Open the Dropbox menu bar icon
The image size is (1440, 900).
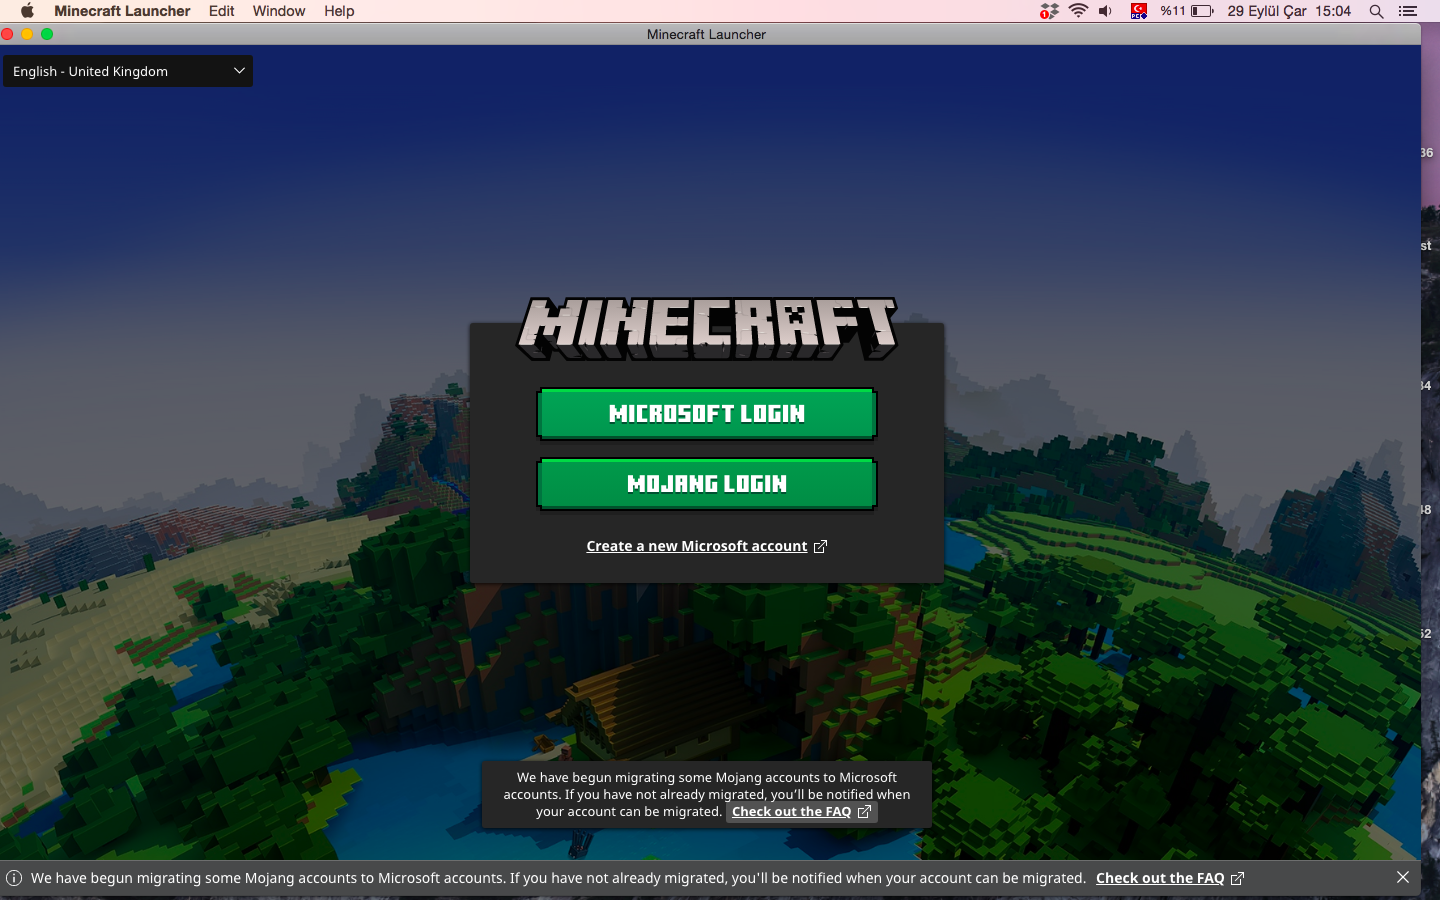1049,11
